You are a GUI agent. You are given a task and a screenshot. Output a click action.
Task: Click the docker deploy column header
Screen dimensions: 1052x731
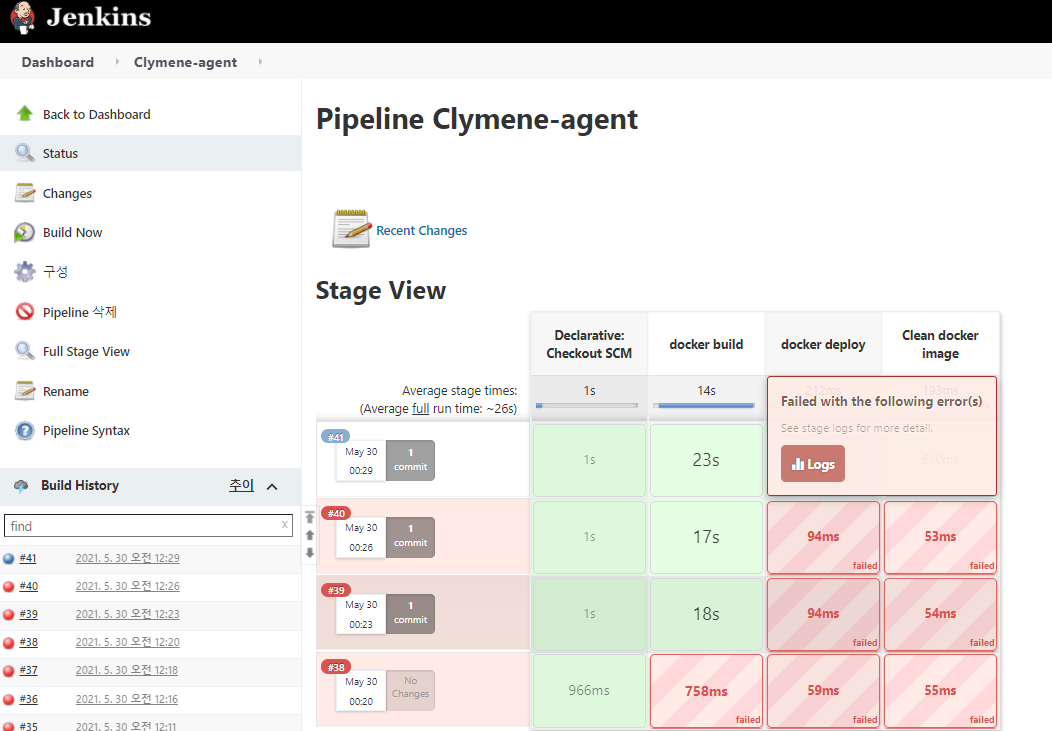coord(823,344)
